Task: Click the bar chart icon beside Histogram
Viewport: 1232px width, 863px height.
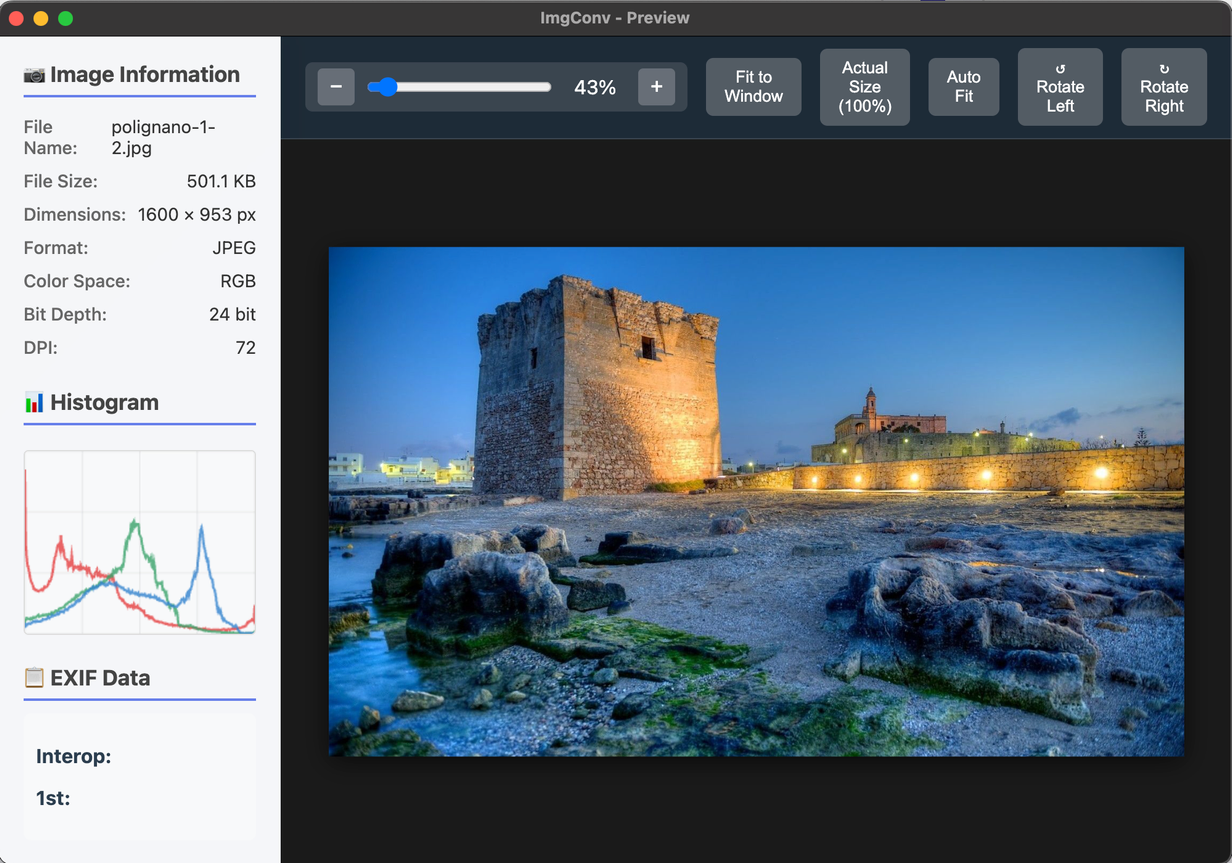Action: [x=35, y=403]
